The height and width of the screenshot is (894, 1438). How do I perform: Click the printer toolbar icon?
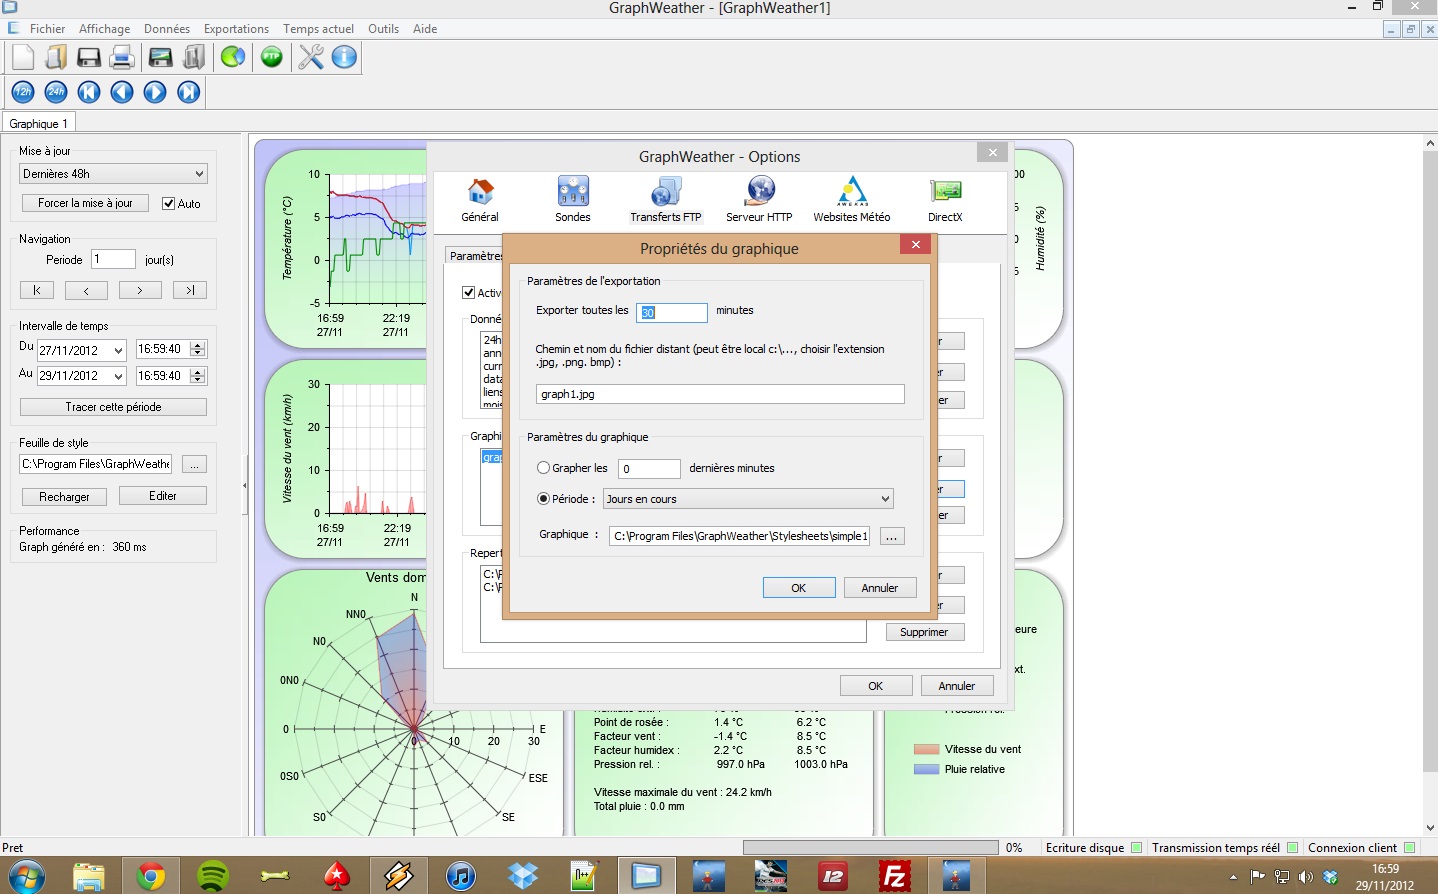pos(122,57)
